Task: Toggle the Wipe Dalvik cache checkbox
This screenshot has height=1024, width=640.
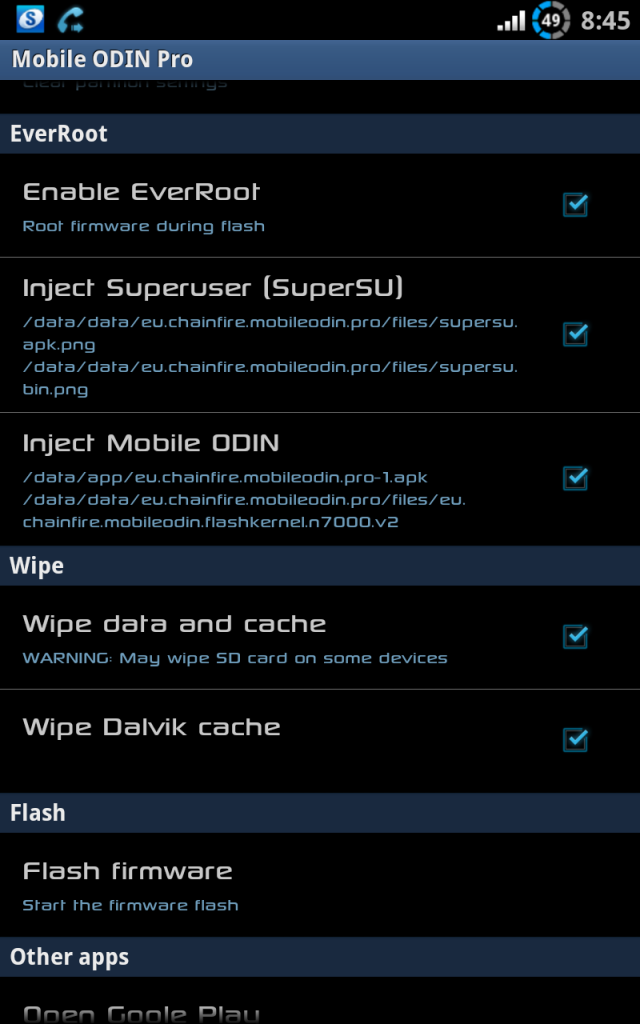Action: 575,739
